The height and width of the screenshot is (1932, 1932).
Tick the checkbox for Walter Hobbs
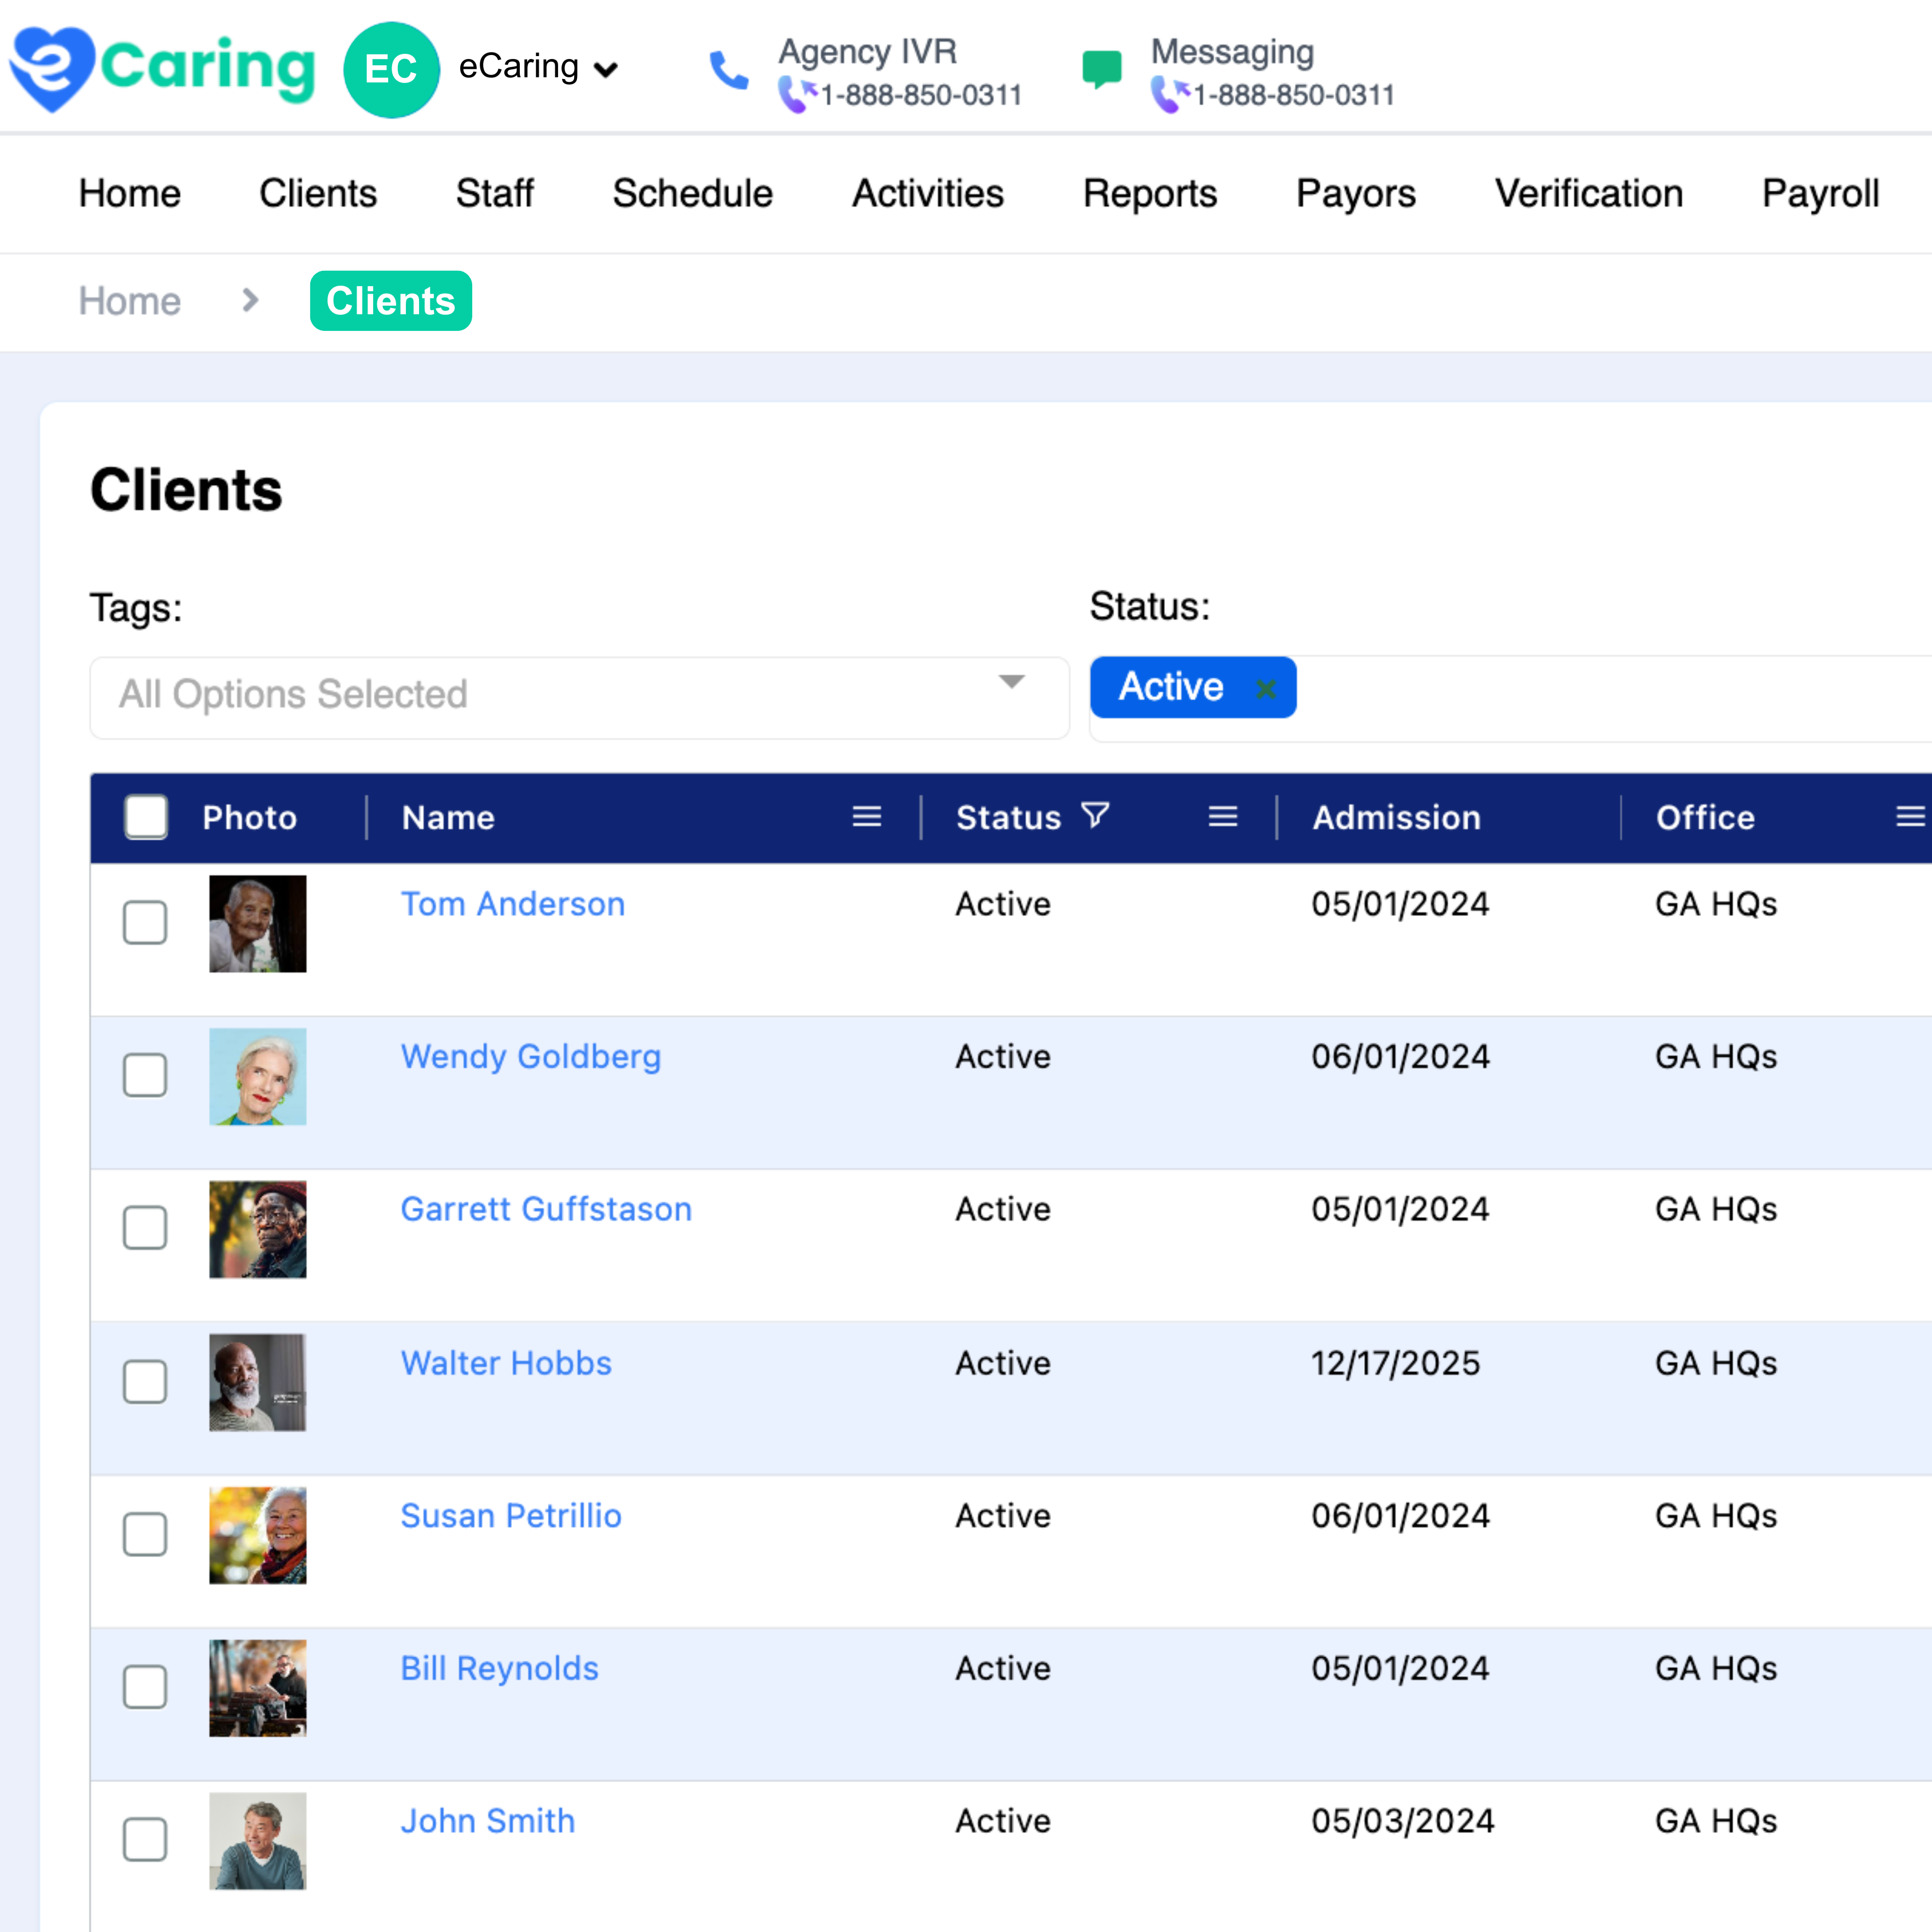145,1381
